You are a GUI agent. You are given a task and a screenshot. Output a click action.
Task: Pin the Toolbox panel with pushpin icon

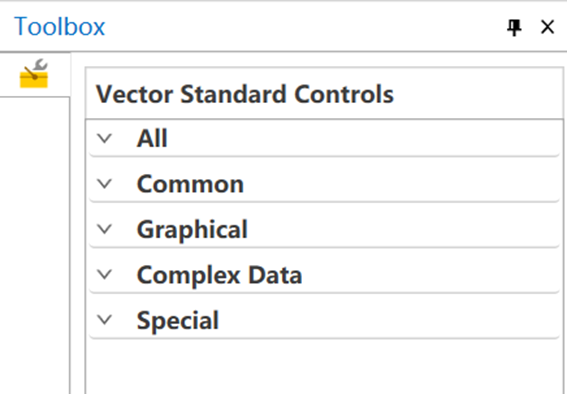tap(514, 27)
